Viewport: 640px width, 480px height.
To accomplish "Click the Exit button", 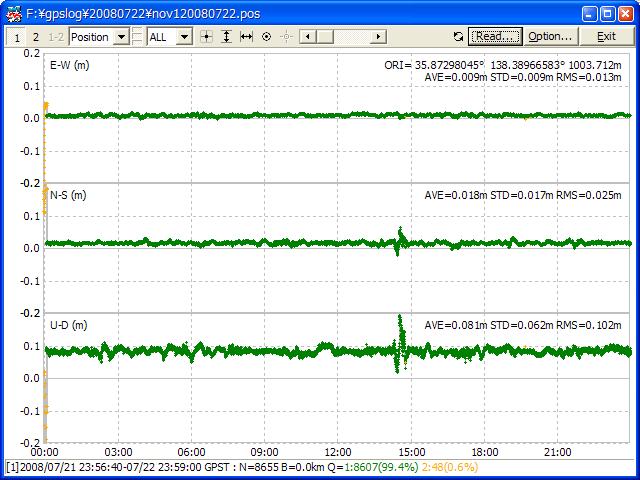I will tap(606, 37).
